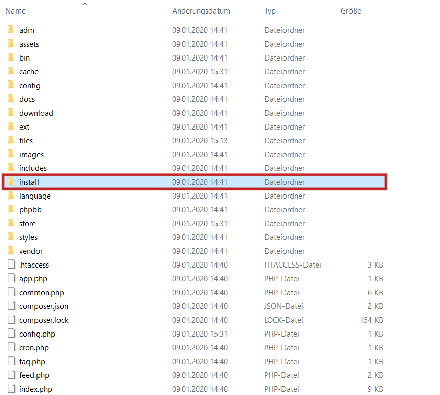Click the 2 KB size of composer.json
Viewport: 440px width, 395px height.
point(375,306)
